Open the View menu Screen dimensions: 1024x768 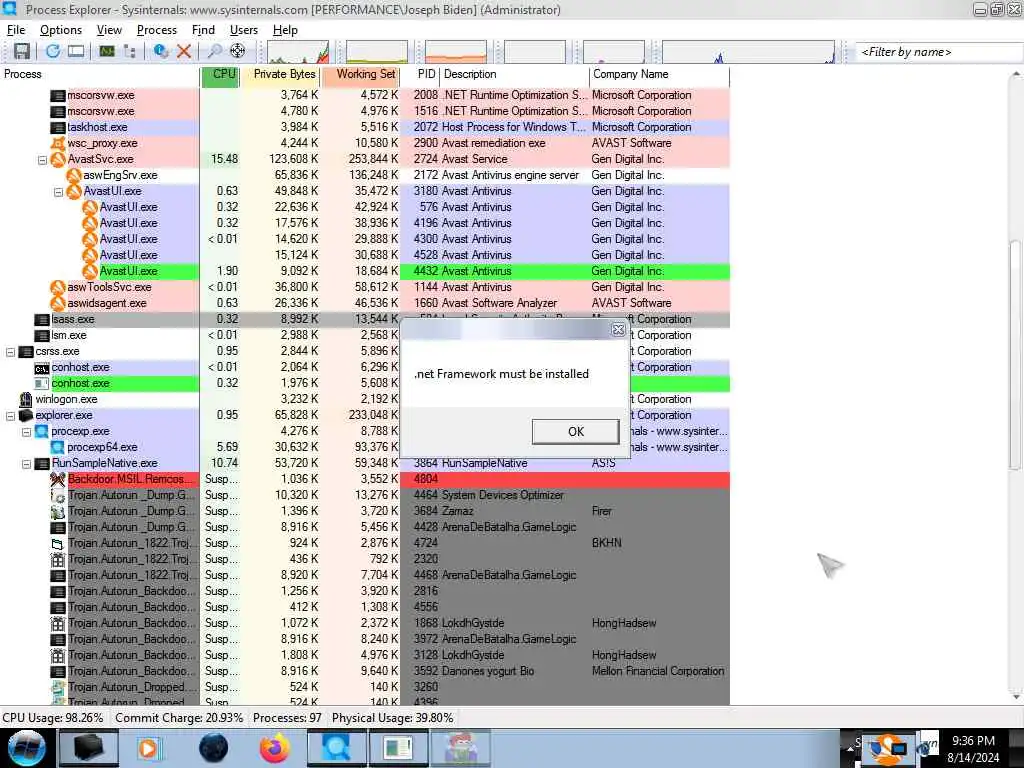pyautogui.click(x=109, y=30)
